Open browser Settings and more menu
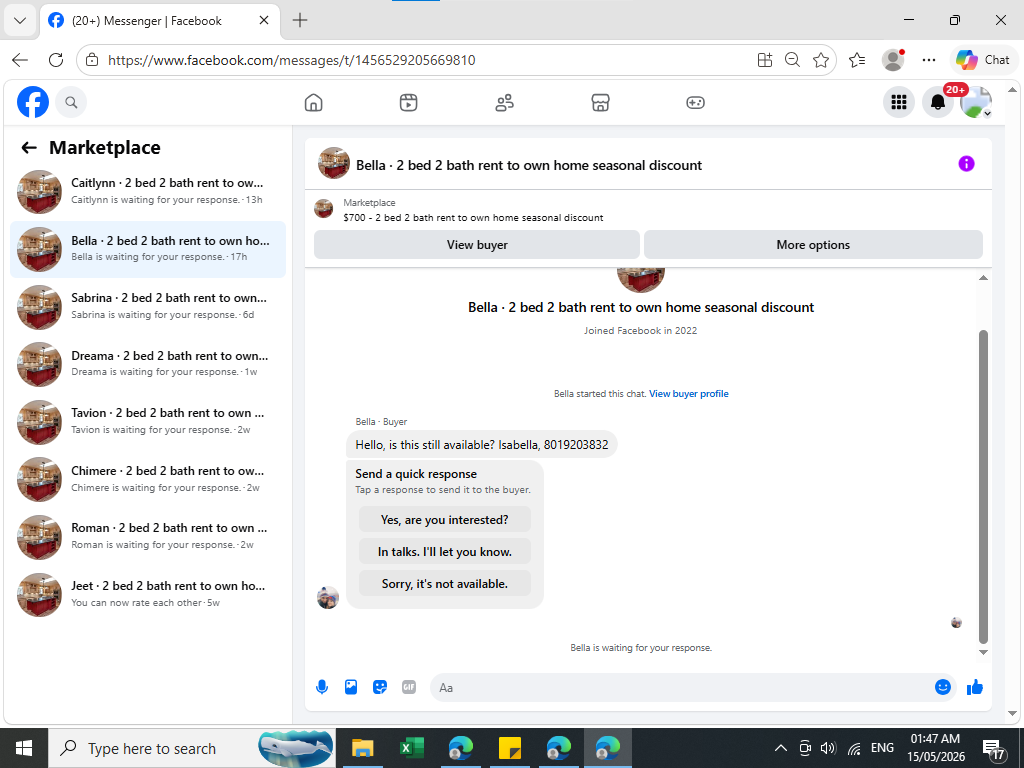This screenshot has height=768, width=1024. 929,60
